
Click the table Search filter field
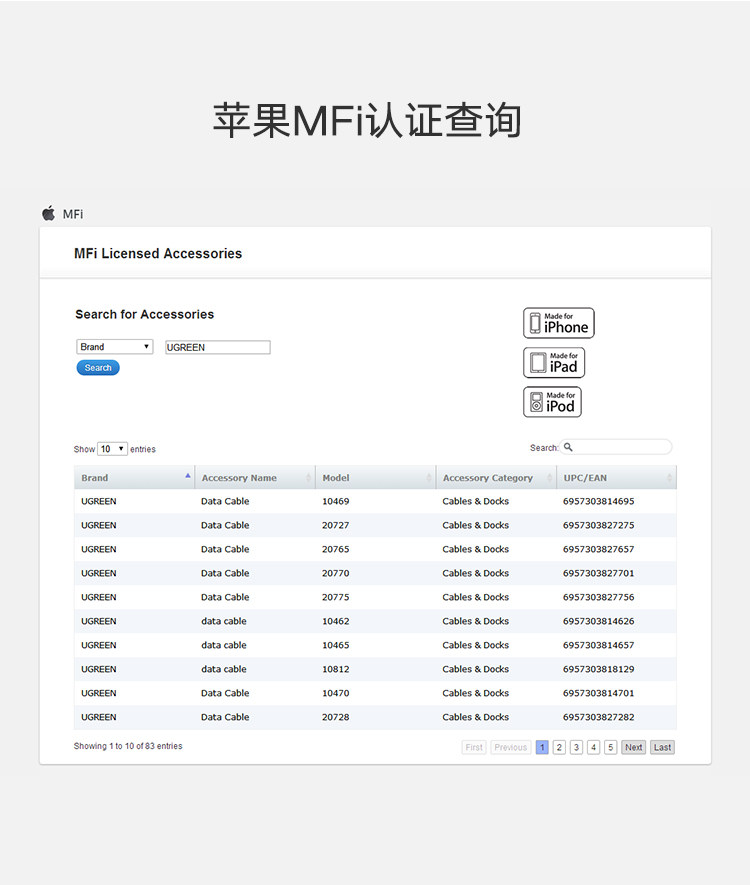616,447
